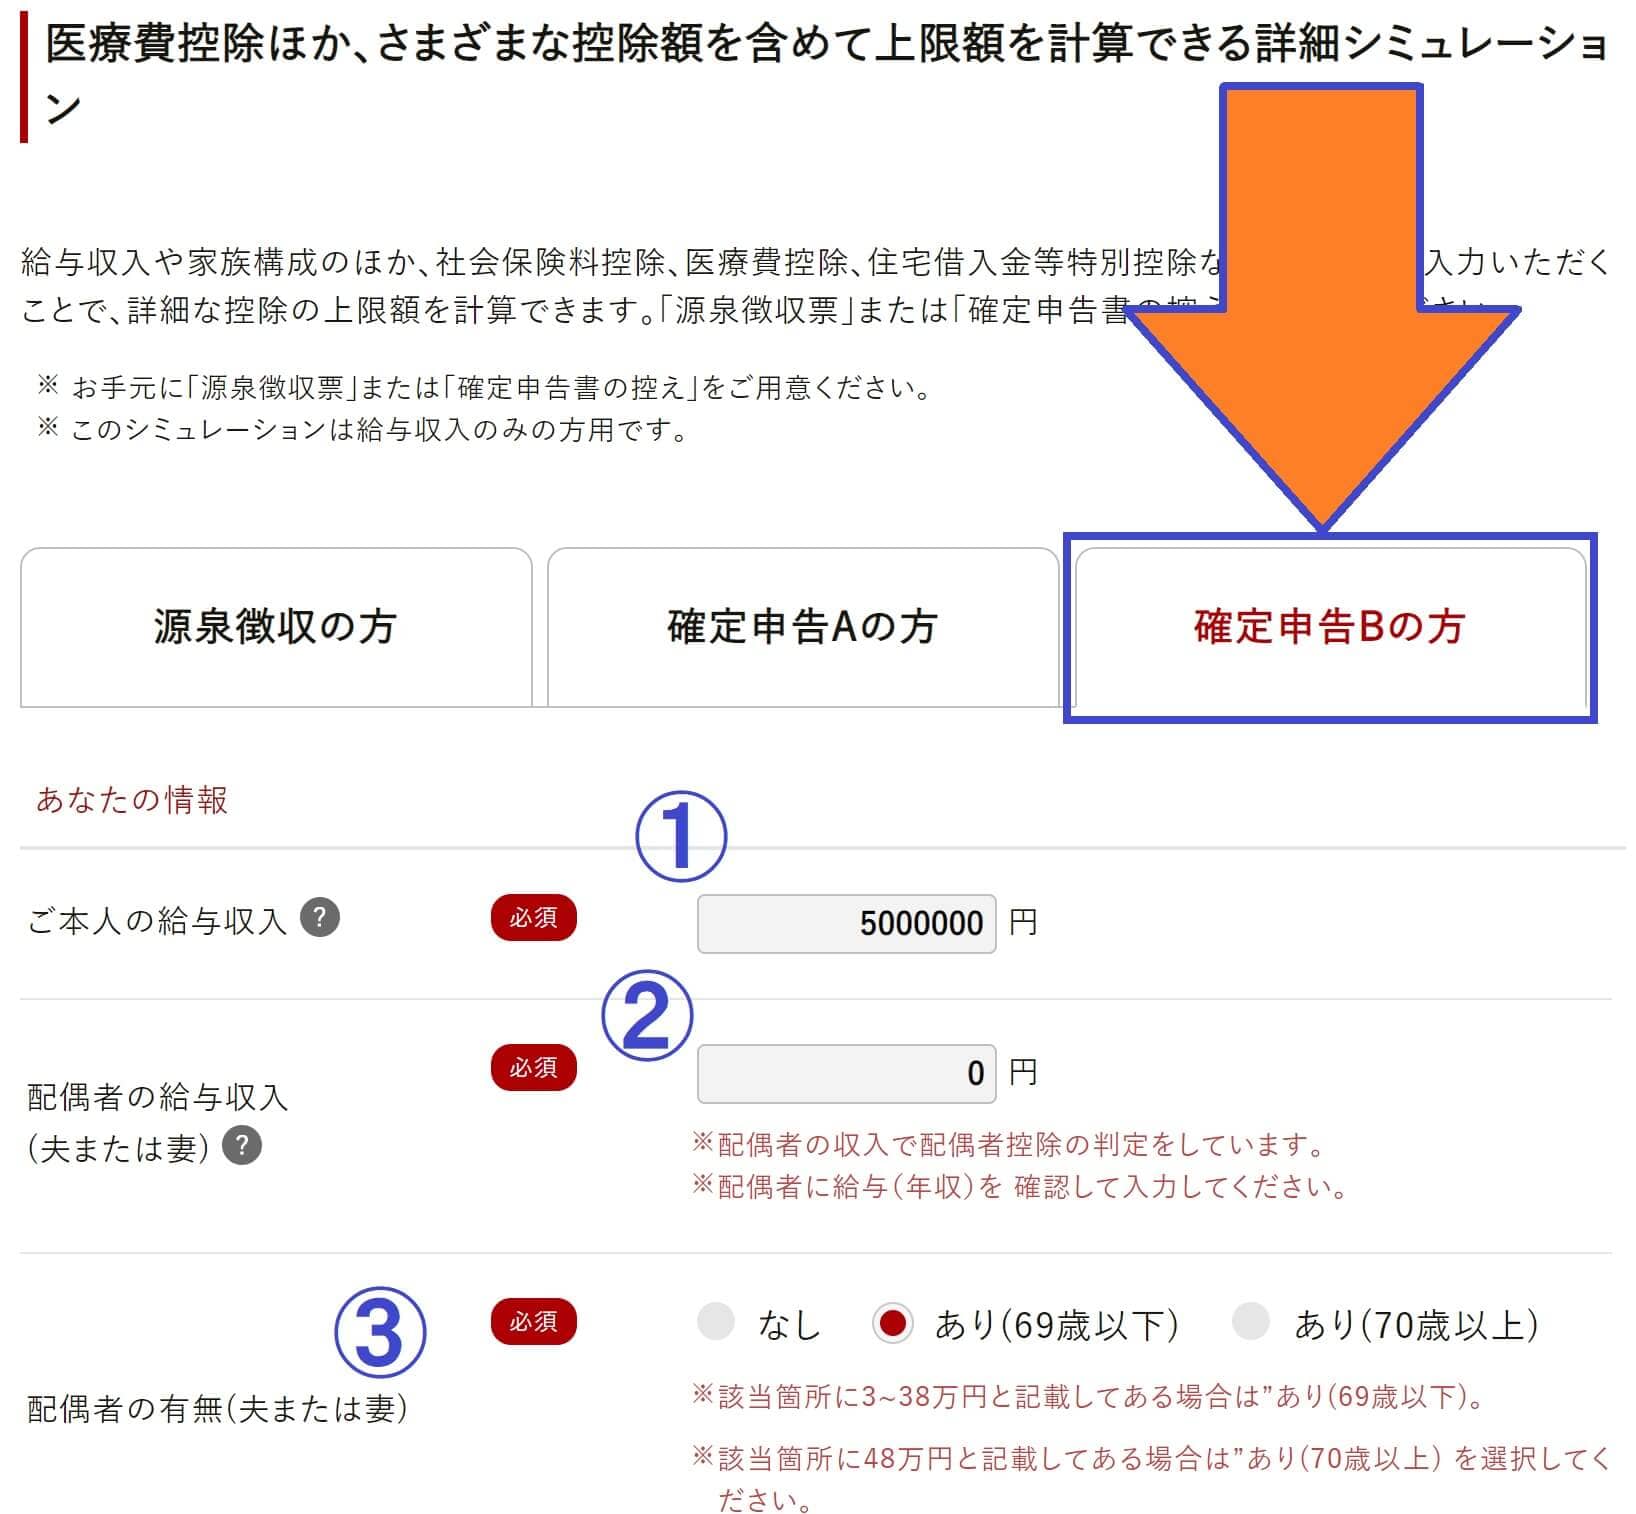The width and height of the screenshot is (1636, 1514).
Task: Switch to 確定申告Aの方 tab
Action: click(802, 627)
